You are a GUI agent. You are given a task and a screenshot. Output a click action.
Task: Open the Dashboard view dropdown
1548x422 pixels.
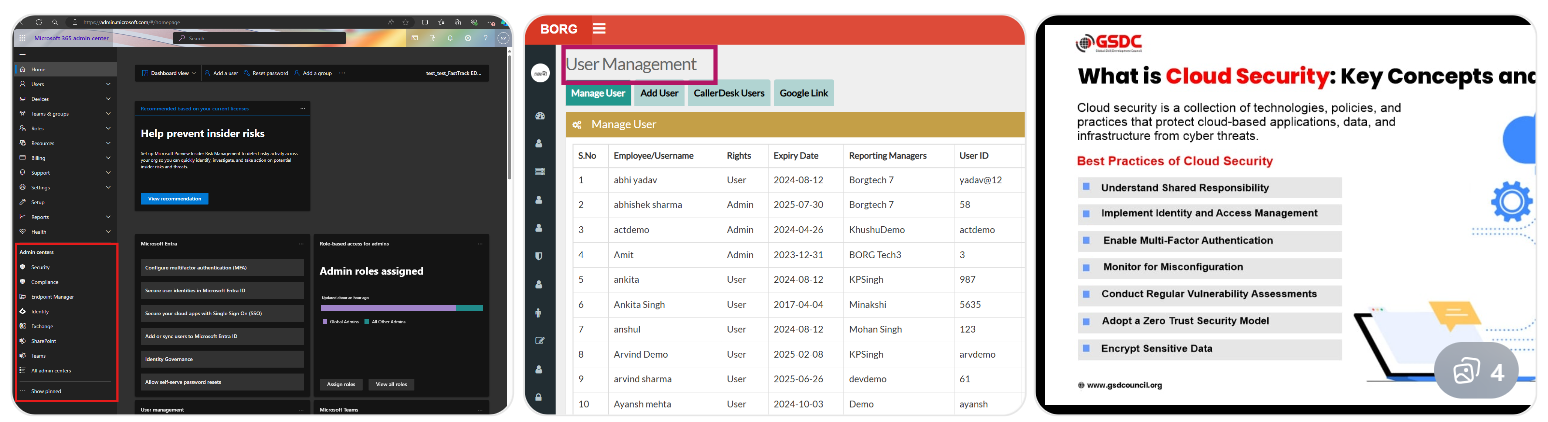[x=169, y=73]
